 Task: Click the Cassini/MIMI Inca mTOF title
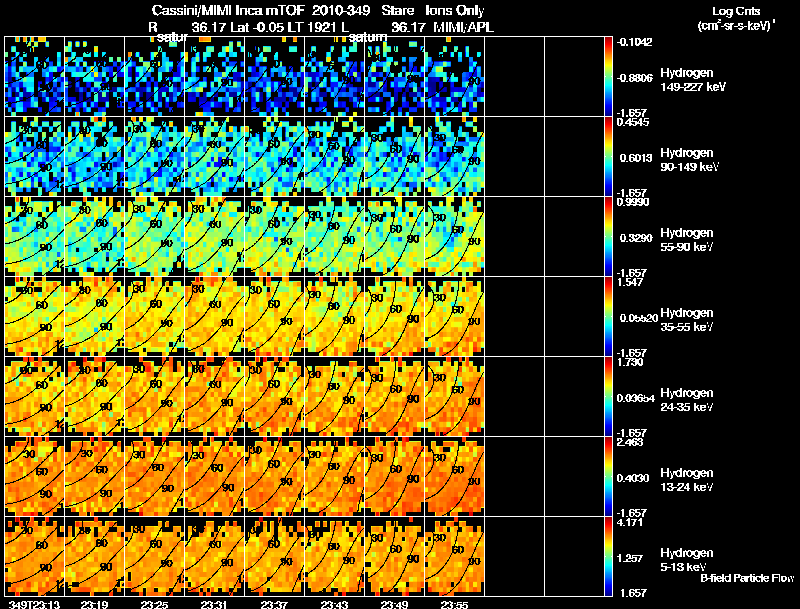[228, 11]
